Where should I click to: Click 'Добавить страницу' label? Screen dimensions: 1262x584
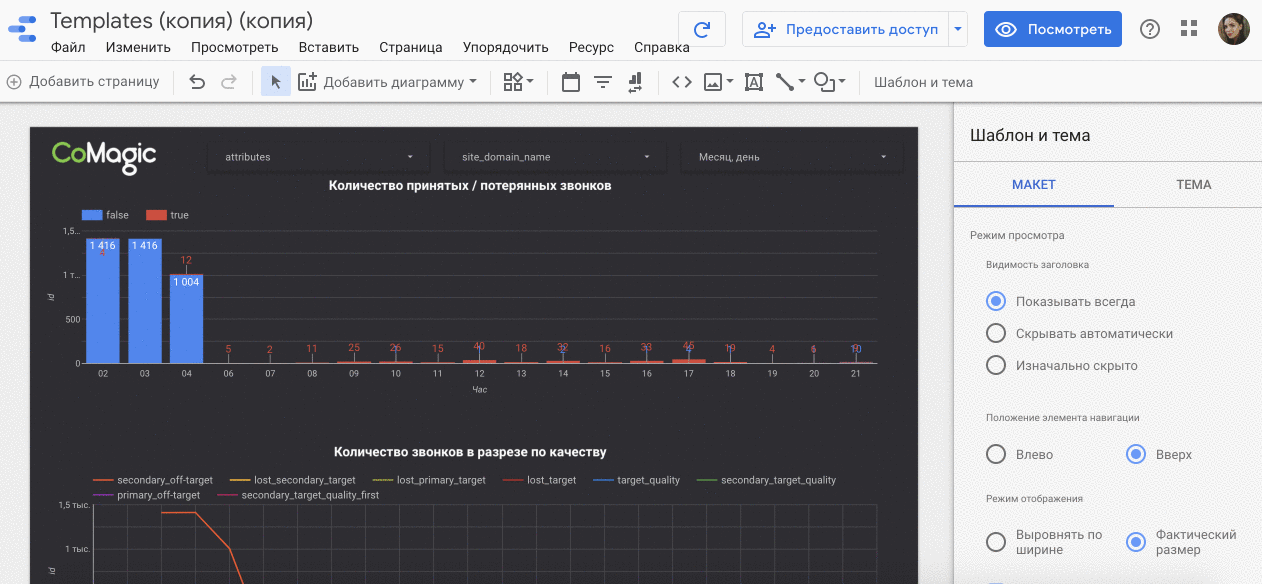tap(94, 82)
